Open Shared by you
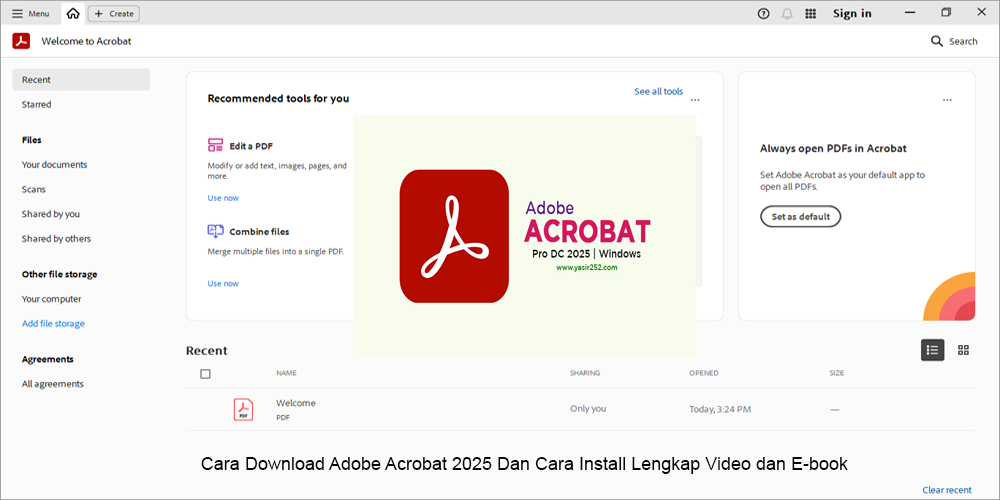 coord(50,214)
